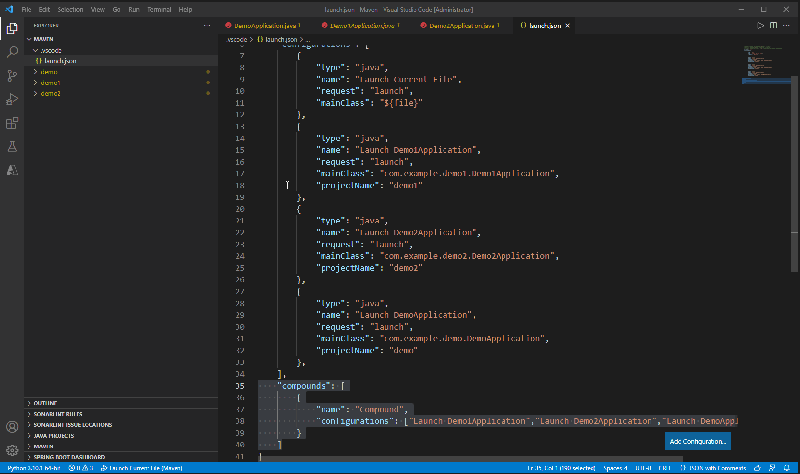Image resolution: width=800 pixels, height=474 pixels.
Task: Open the Manage gear icon
Action: coord(12,450)
